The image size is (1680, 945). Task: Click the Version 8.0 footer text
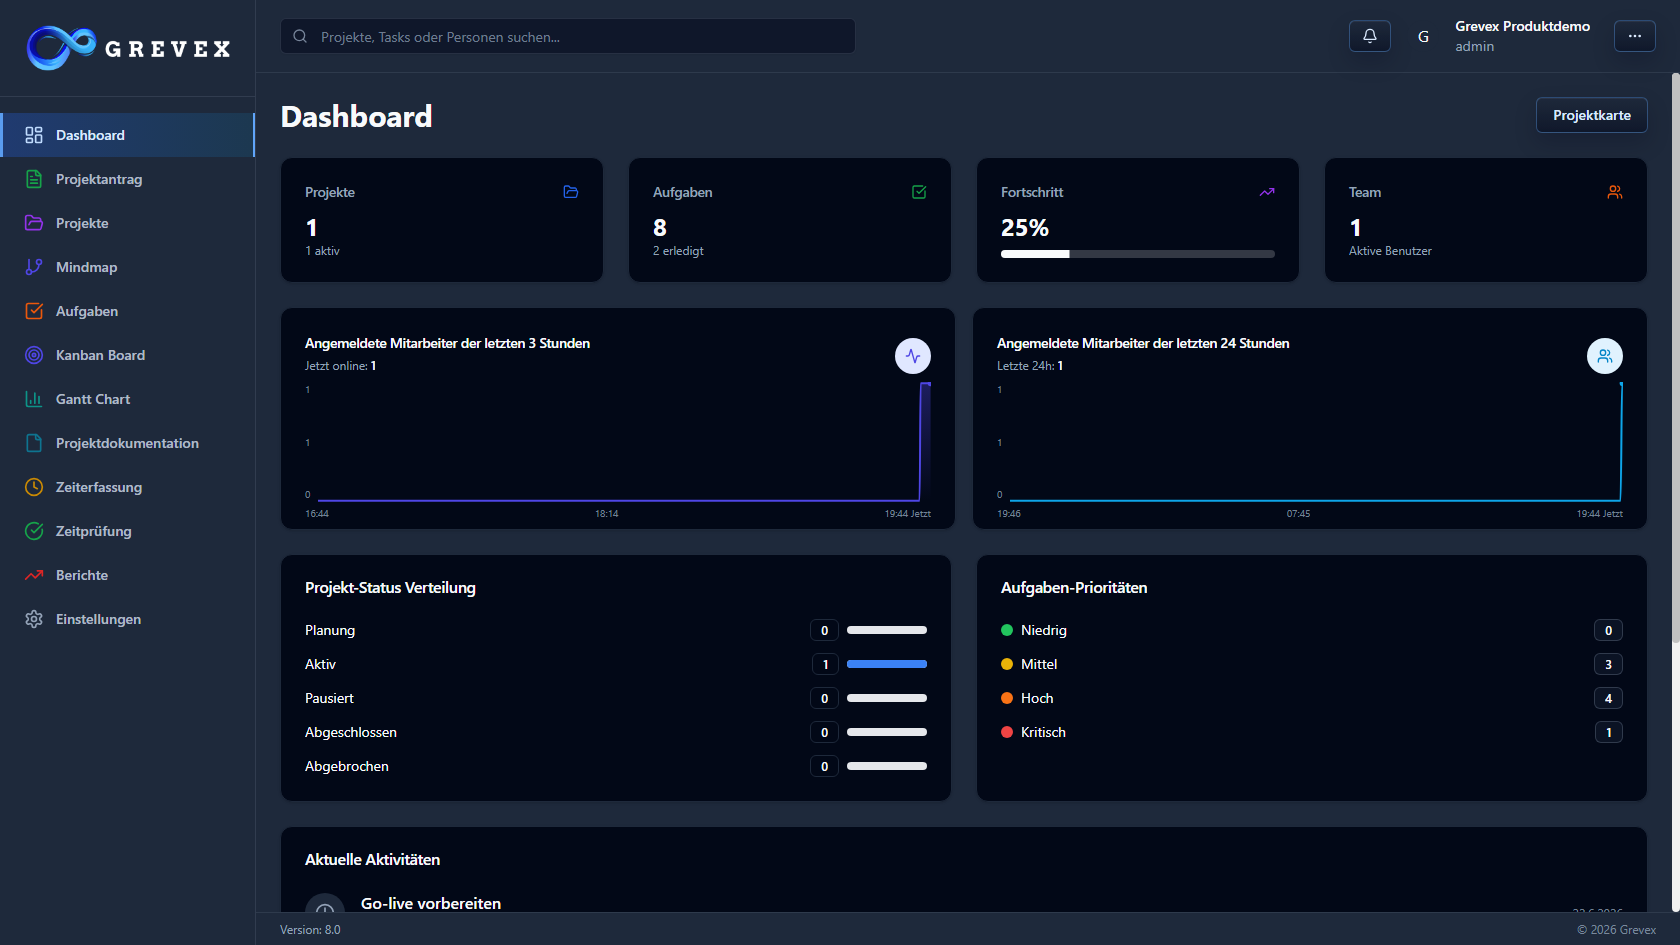pyautogui.click(x=310, y=930)
